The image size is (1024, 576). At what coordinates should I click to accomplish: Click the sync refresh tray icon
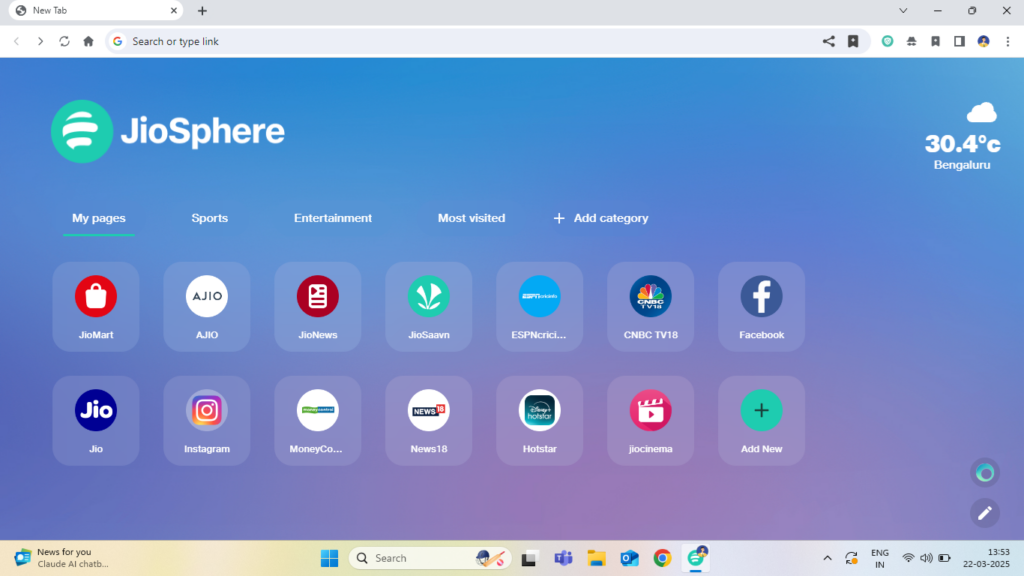[x=851, y=558]
